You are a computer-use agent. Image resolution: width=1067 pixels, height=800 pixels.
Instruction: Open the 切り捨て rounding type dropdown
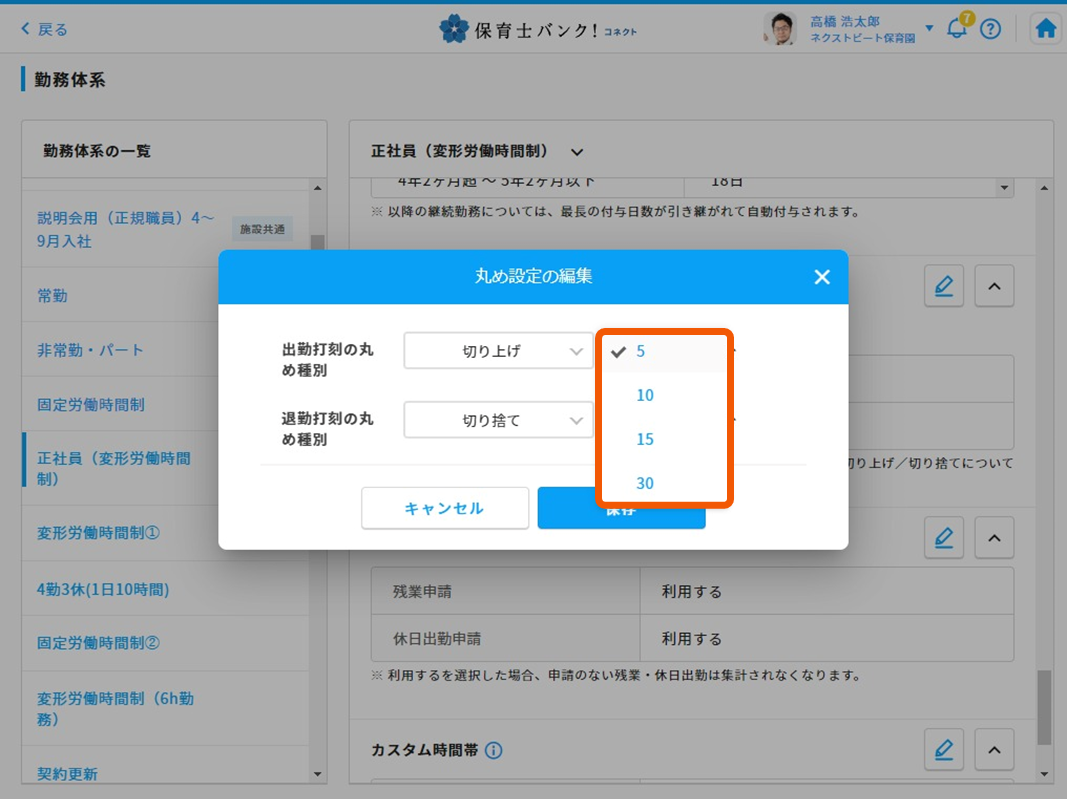(498, 421)
